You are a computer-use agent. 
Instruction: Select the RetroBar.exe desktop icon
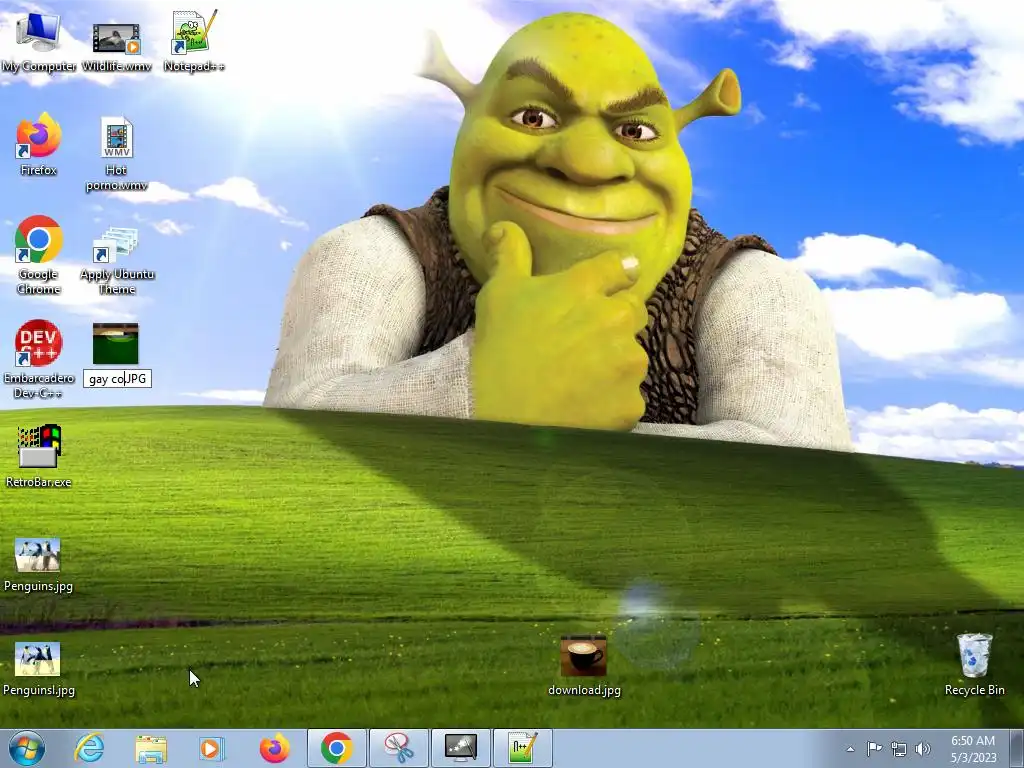click(x=39, y=456)
